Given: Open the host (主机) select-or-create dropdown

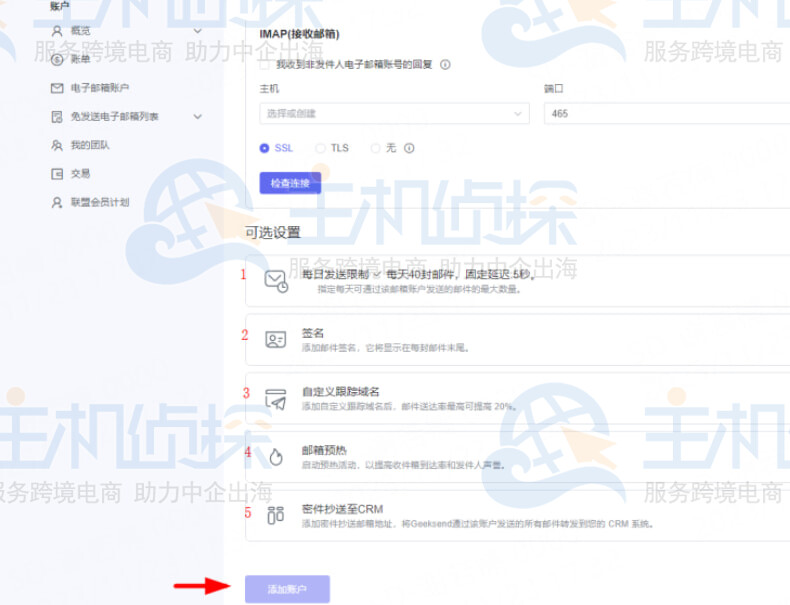Looking at the screenshot, I should [x=394, y=113].
